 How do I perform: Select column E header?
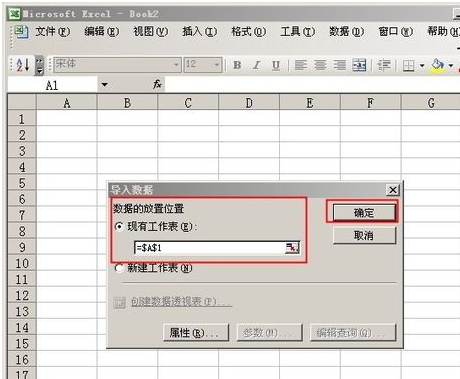(310, 103)
